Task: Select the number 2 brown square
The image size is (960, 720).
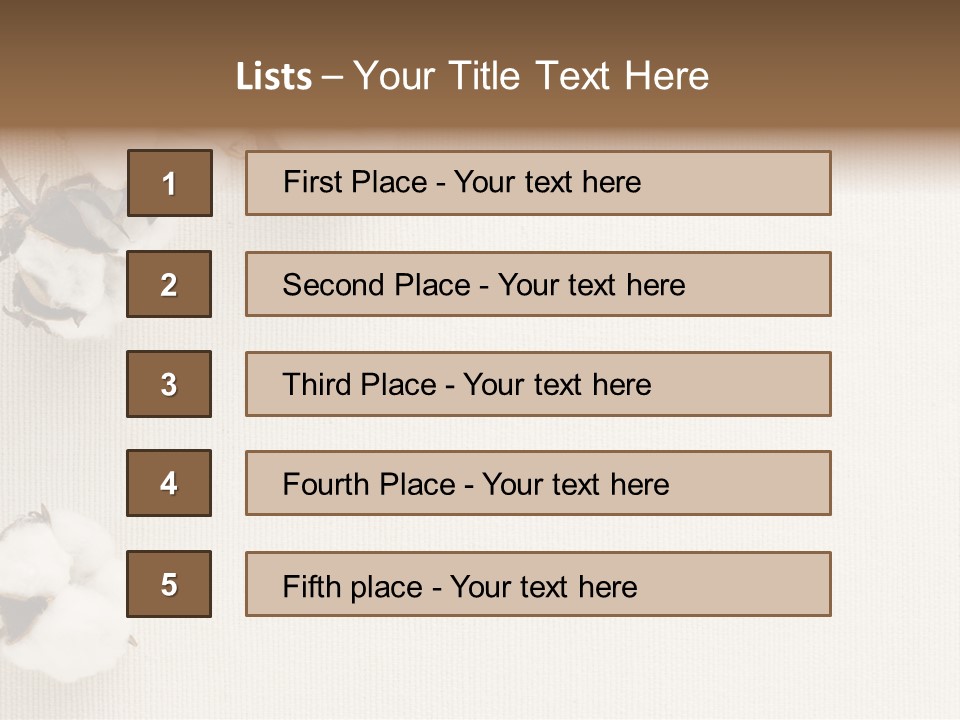Action: pos(169,284)
